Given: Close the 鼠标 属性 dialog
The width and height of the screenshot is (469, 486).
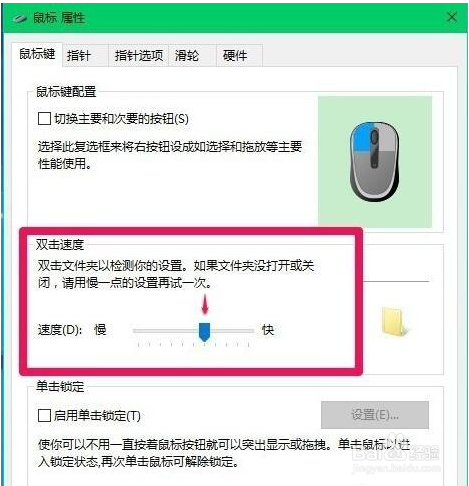Looking at the screenshot, I should (452, 17).
